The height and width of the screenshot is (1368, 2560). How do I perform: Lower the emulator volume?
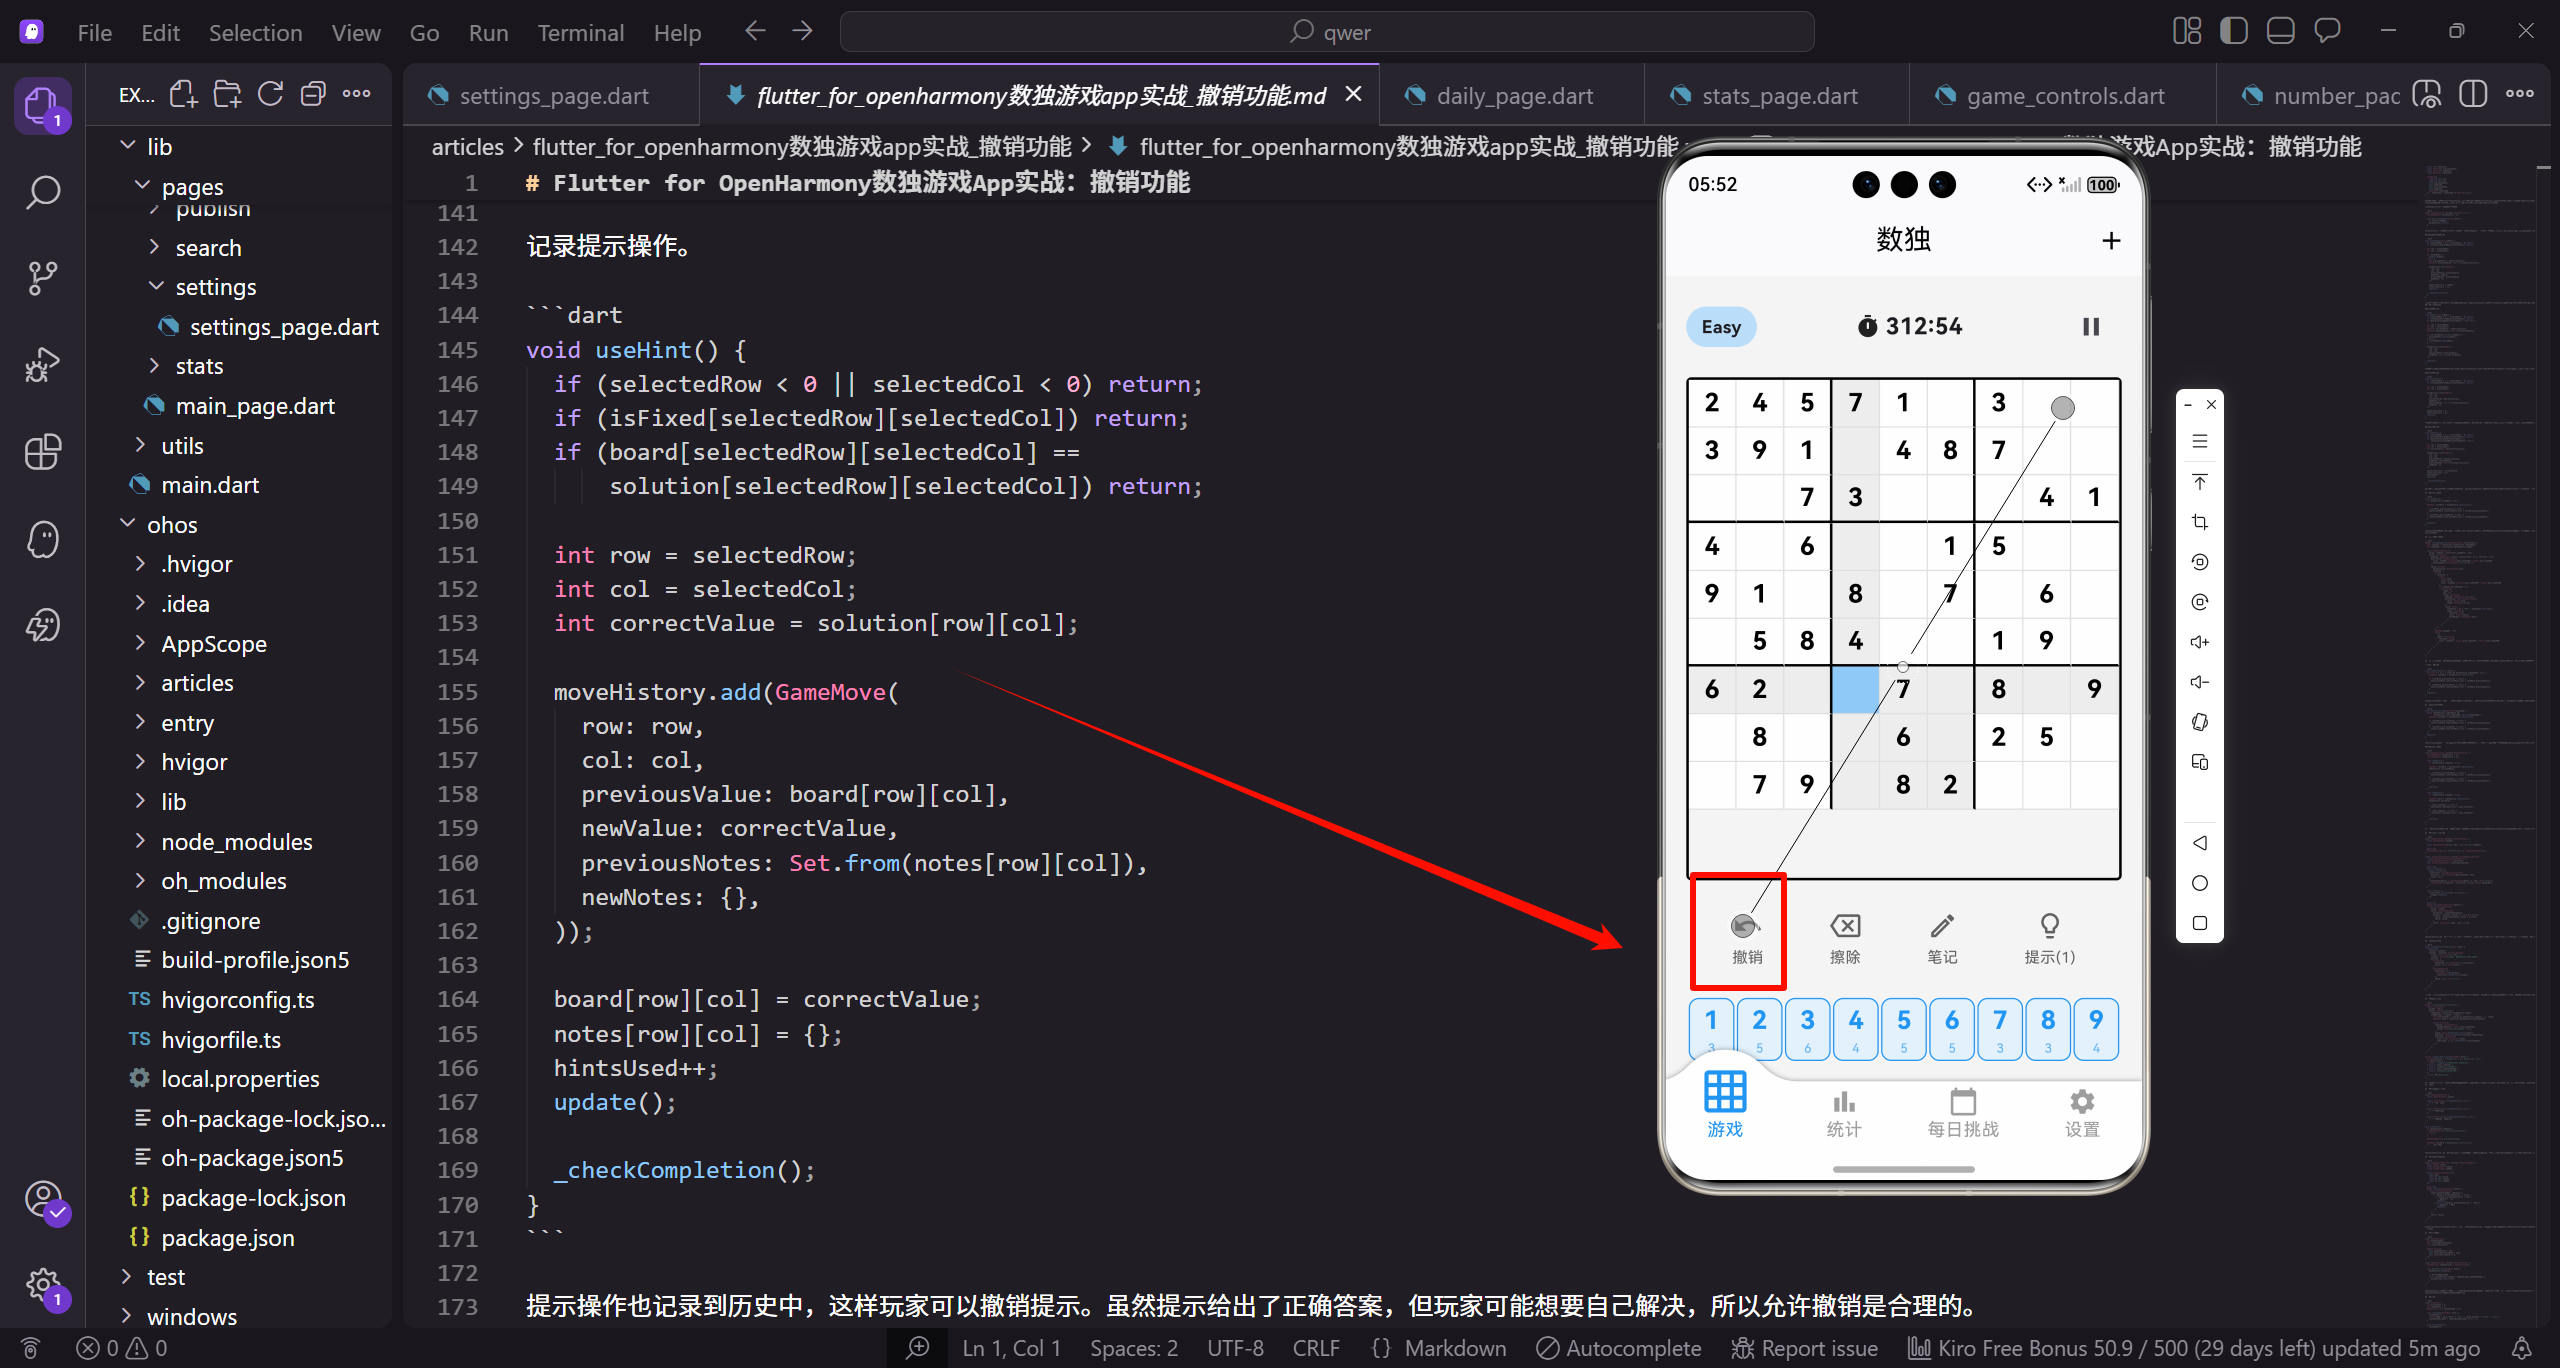2199,682
